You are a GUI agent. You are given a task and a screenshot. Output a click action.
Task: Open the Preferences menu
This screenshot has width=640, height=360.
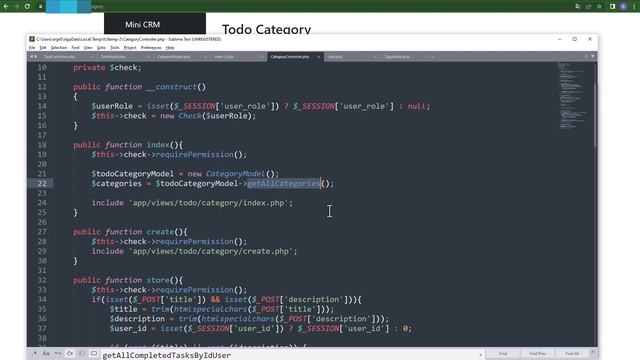point(151,48)
